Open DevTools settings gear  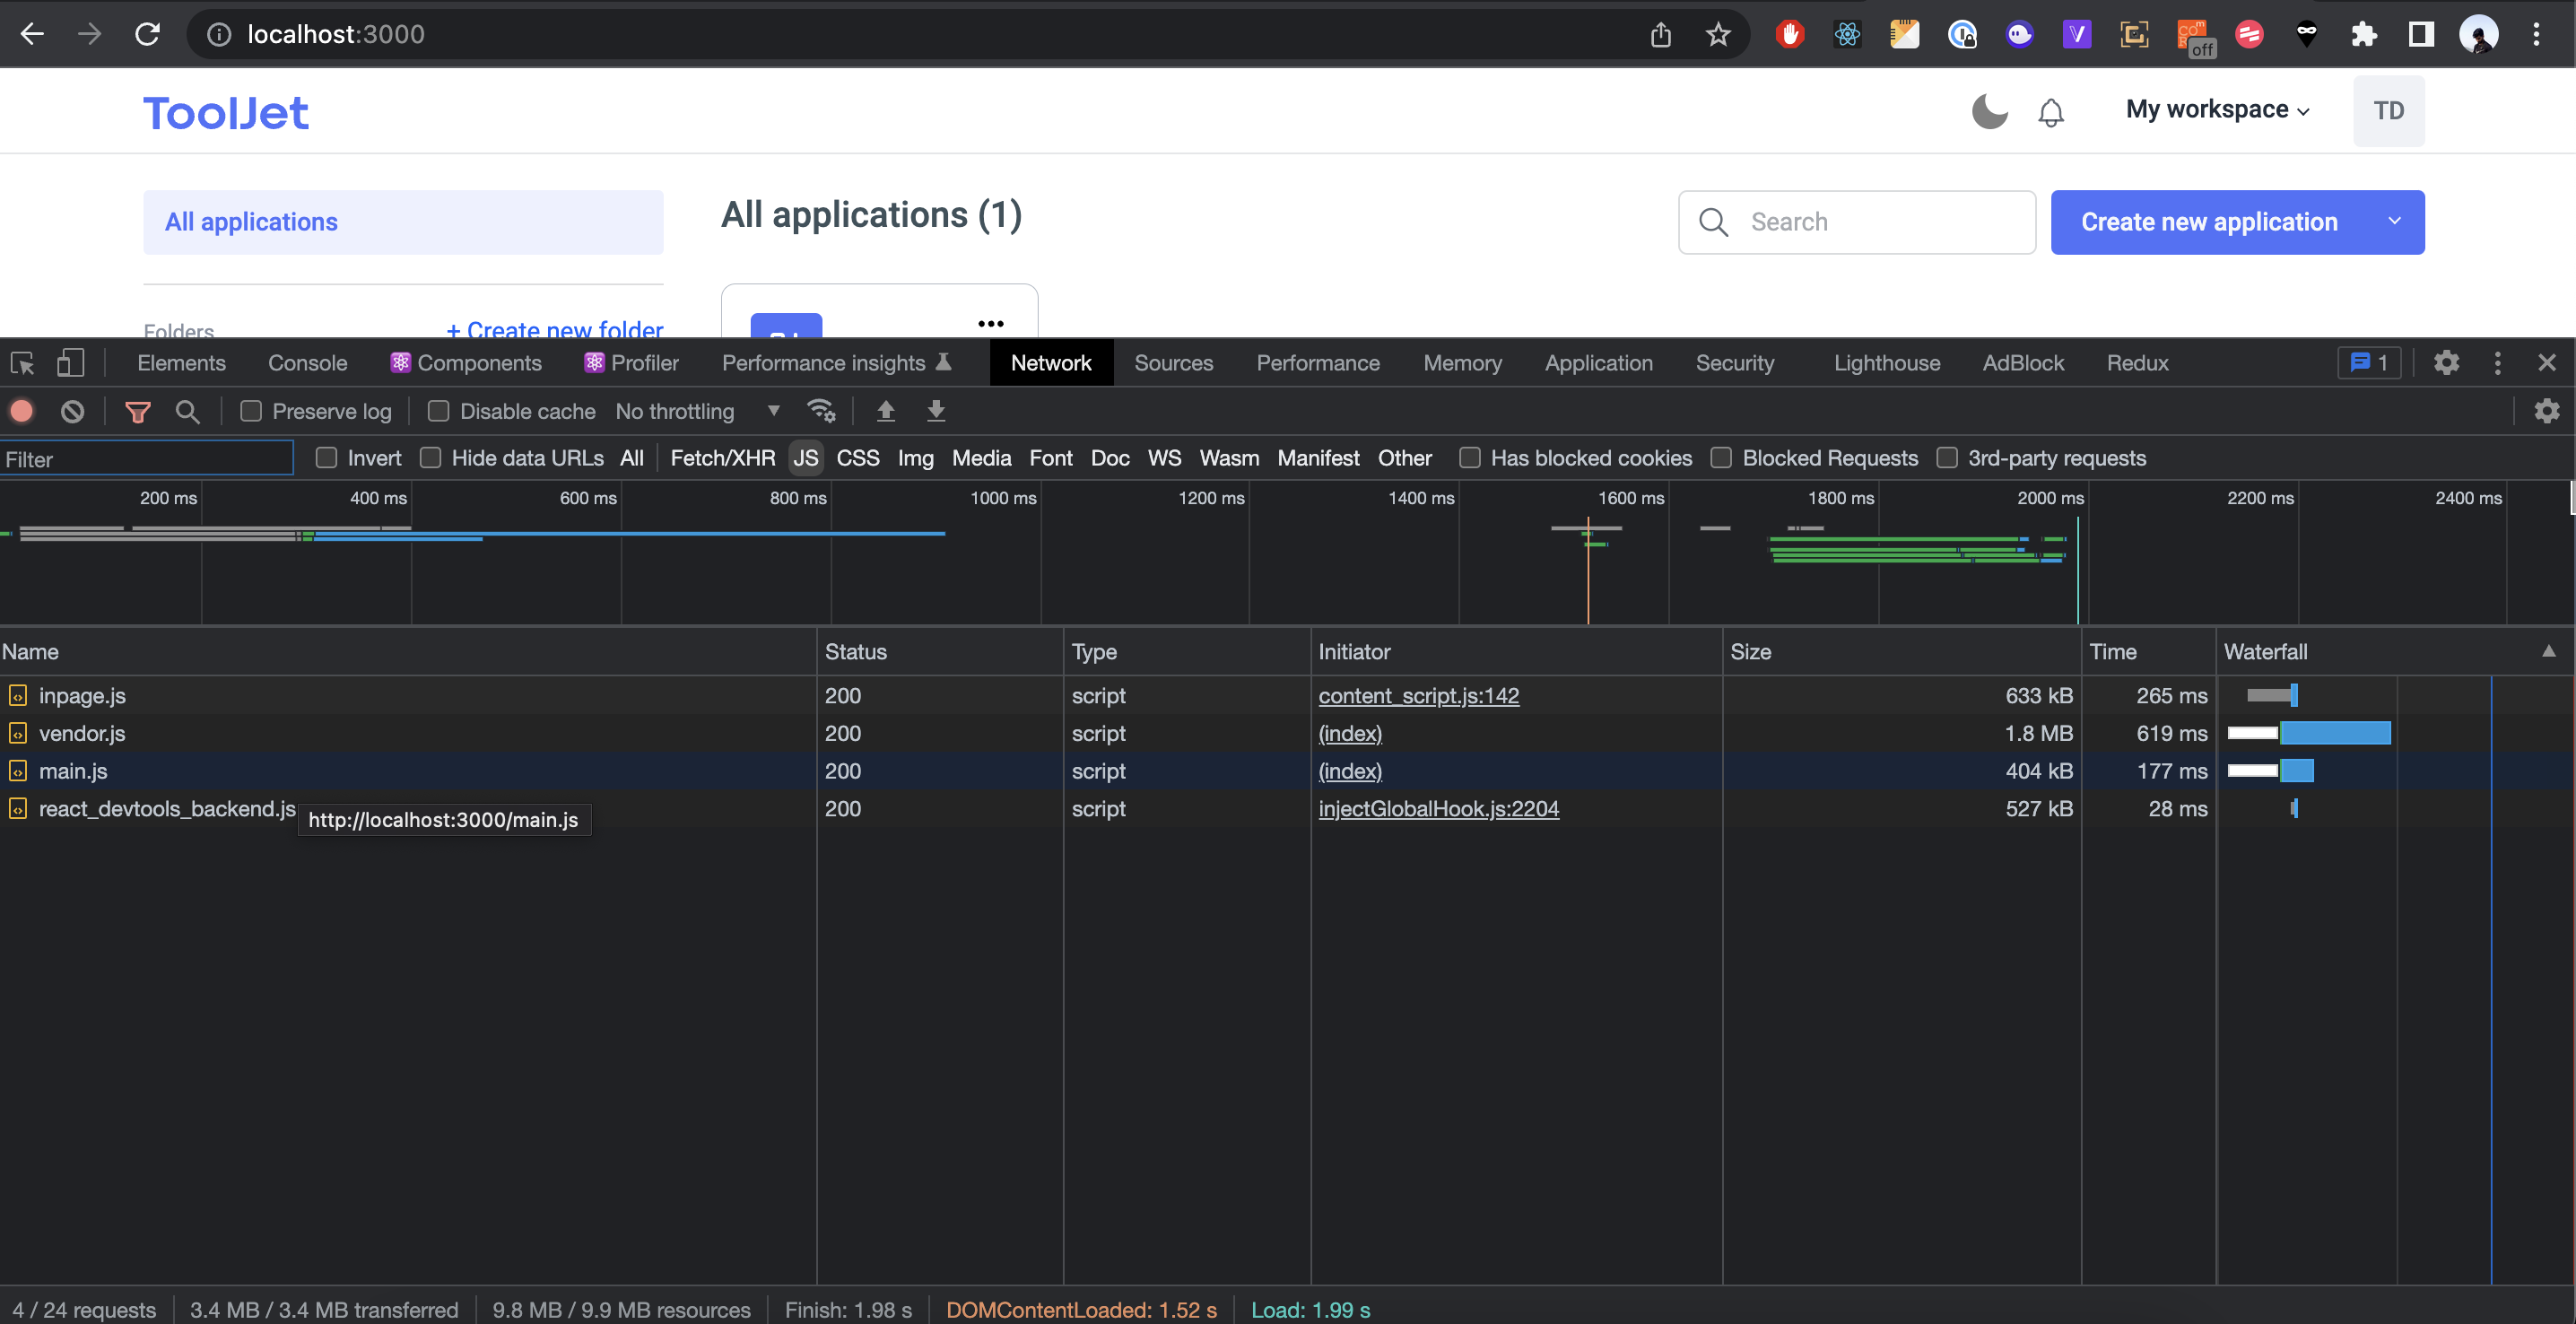tap(2446, 363)
